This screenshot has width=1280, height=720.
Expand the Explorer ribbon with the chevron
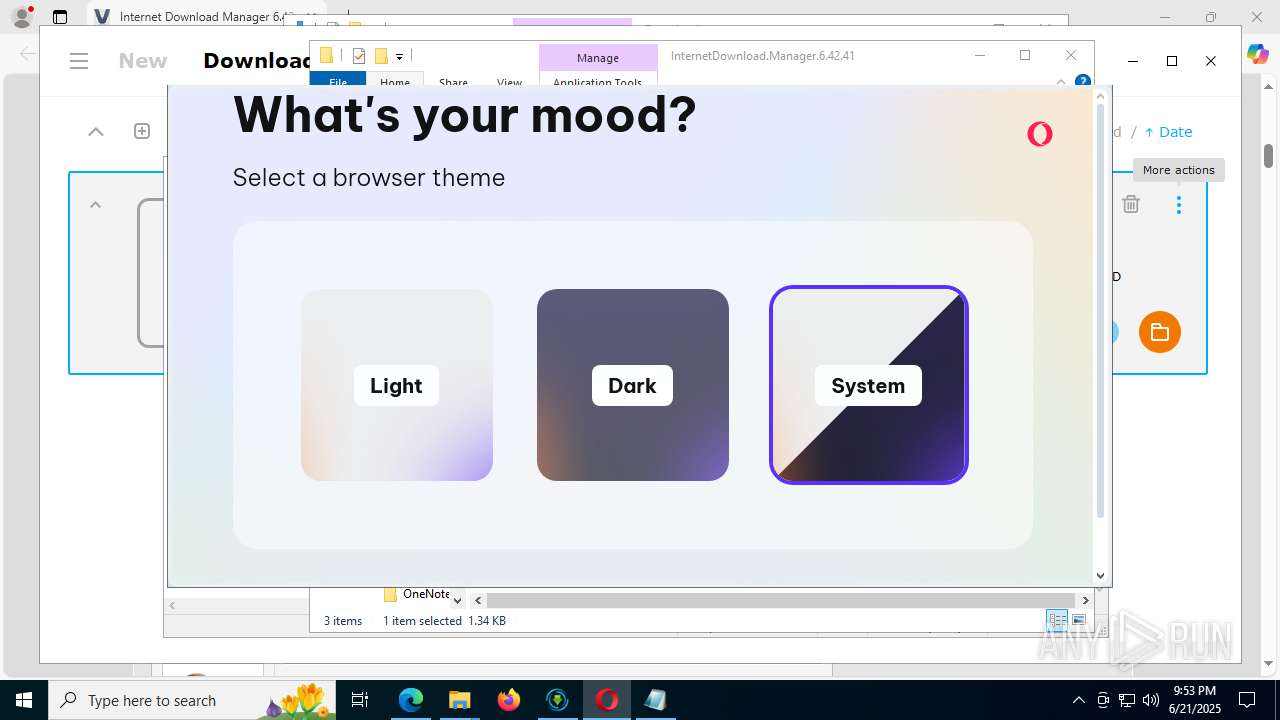click(1061, 82)
